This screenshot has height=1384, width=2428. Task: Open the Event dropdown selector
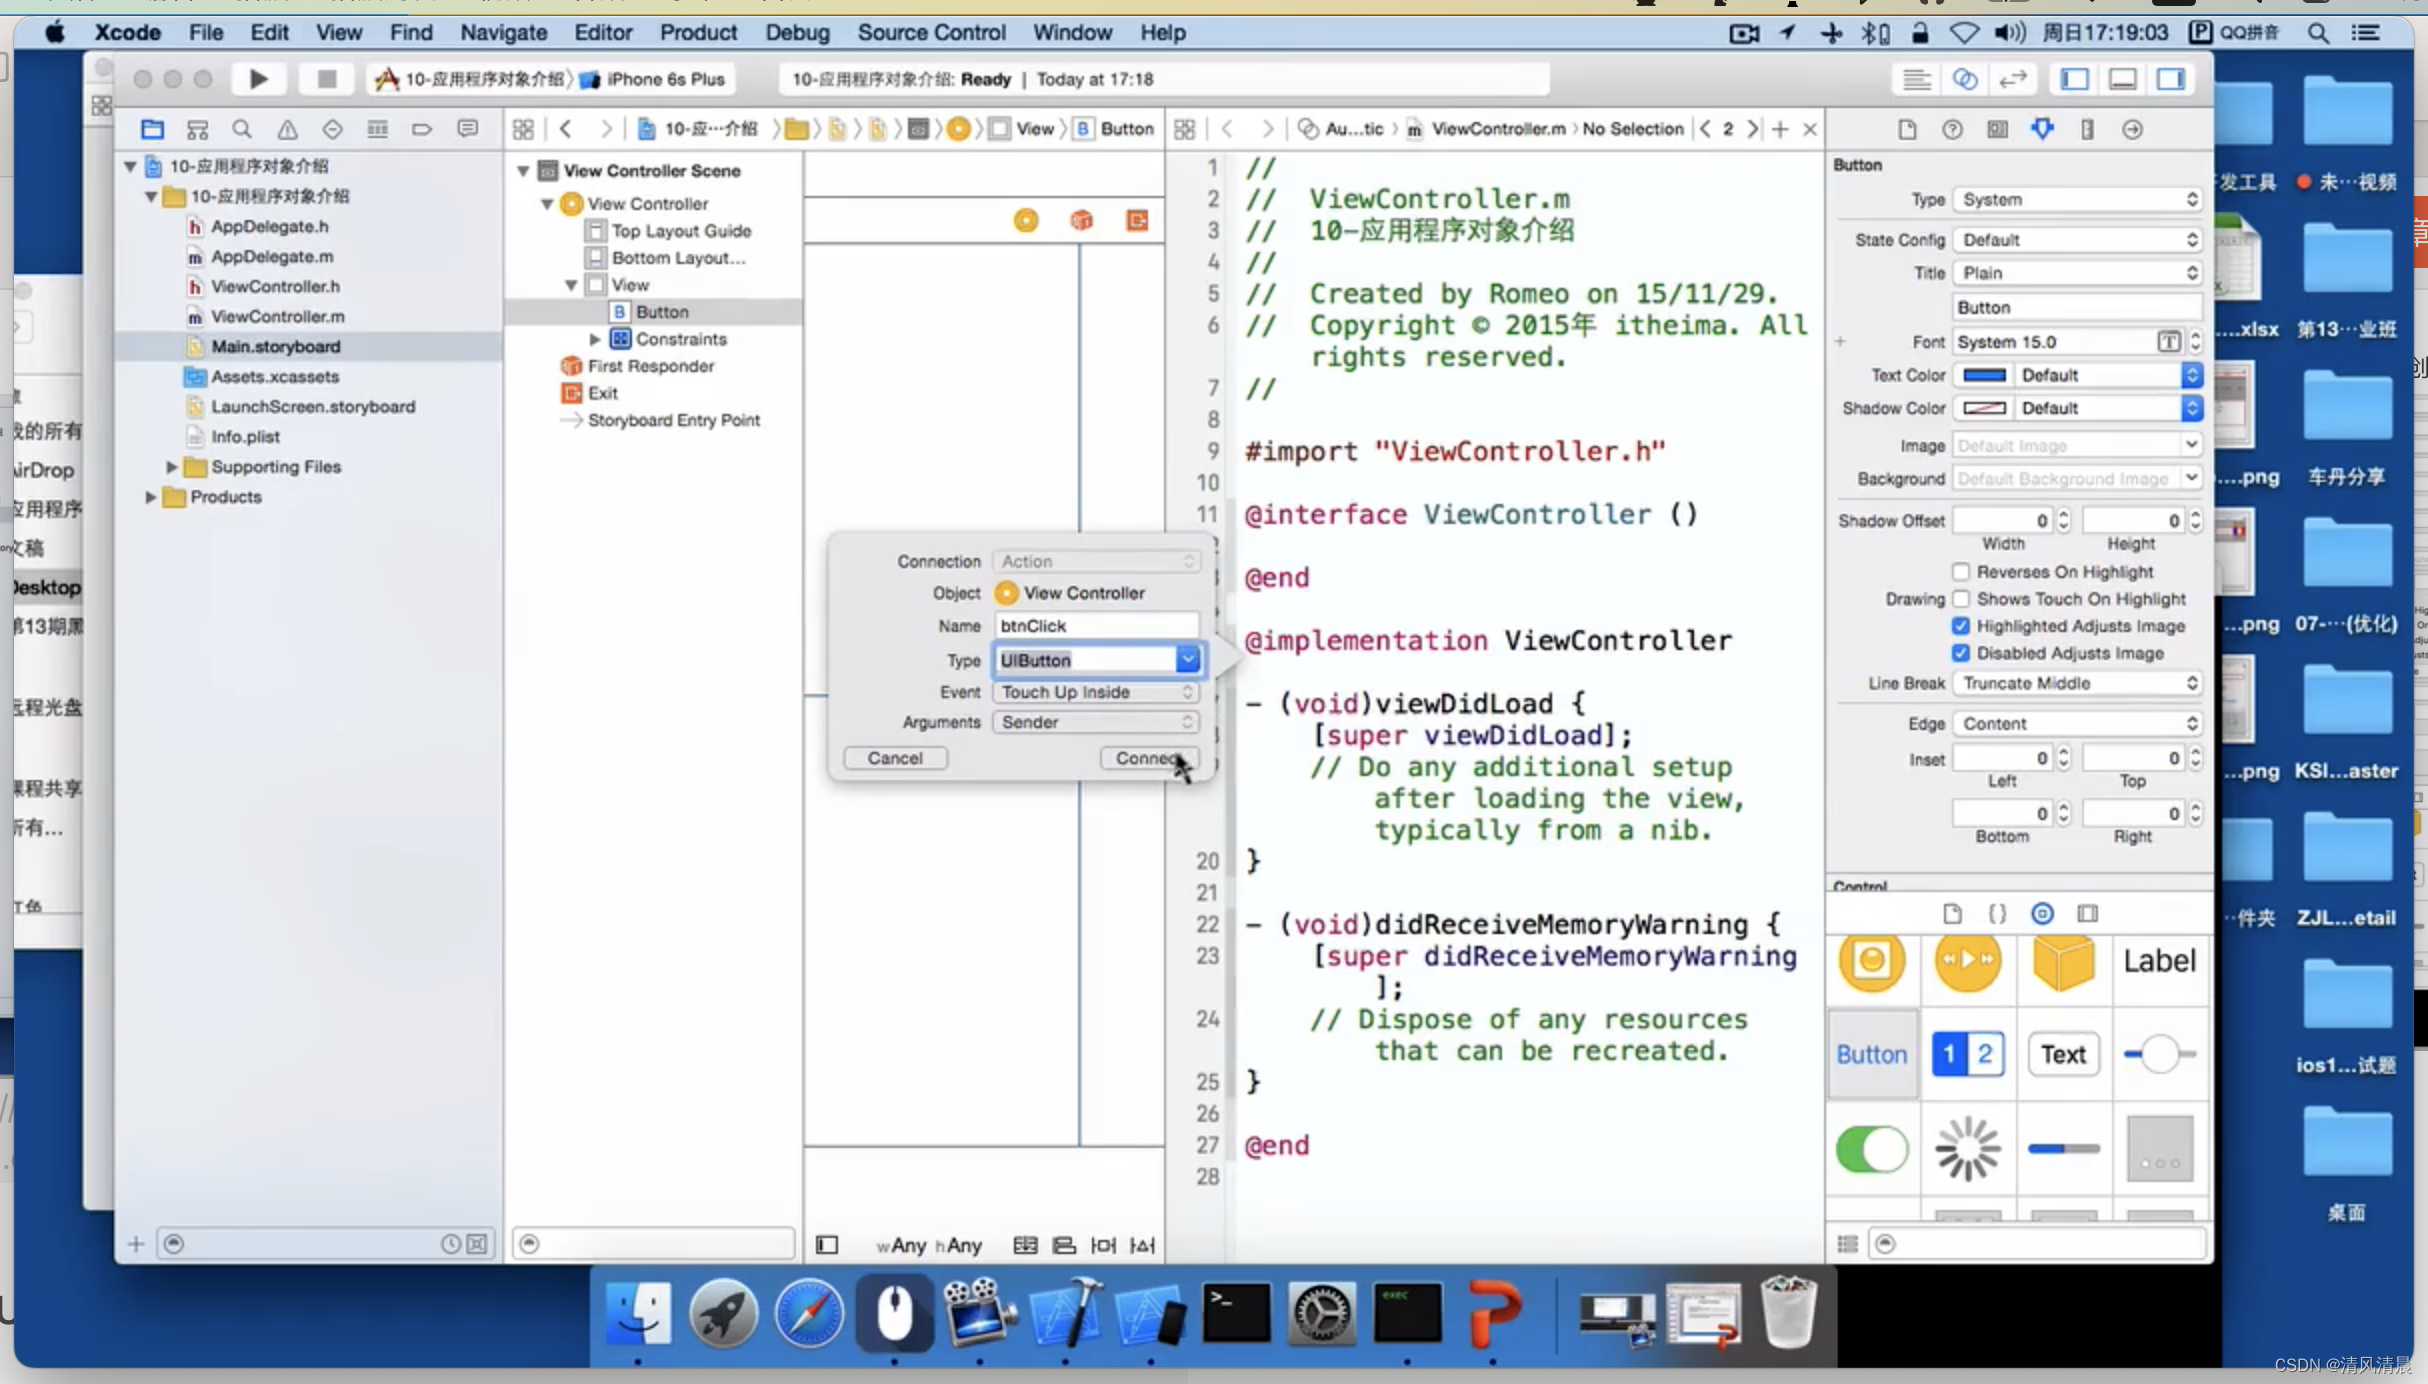tap(1094, 690)
